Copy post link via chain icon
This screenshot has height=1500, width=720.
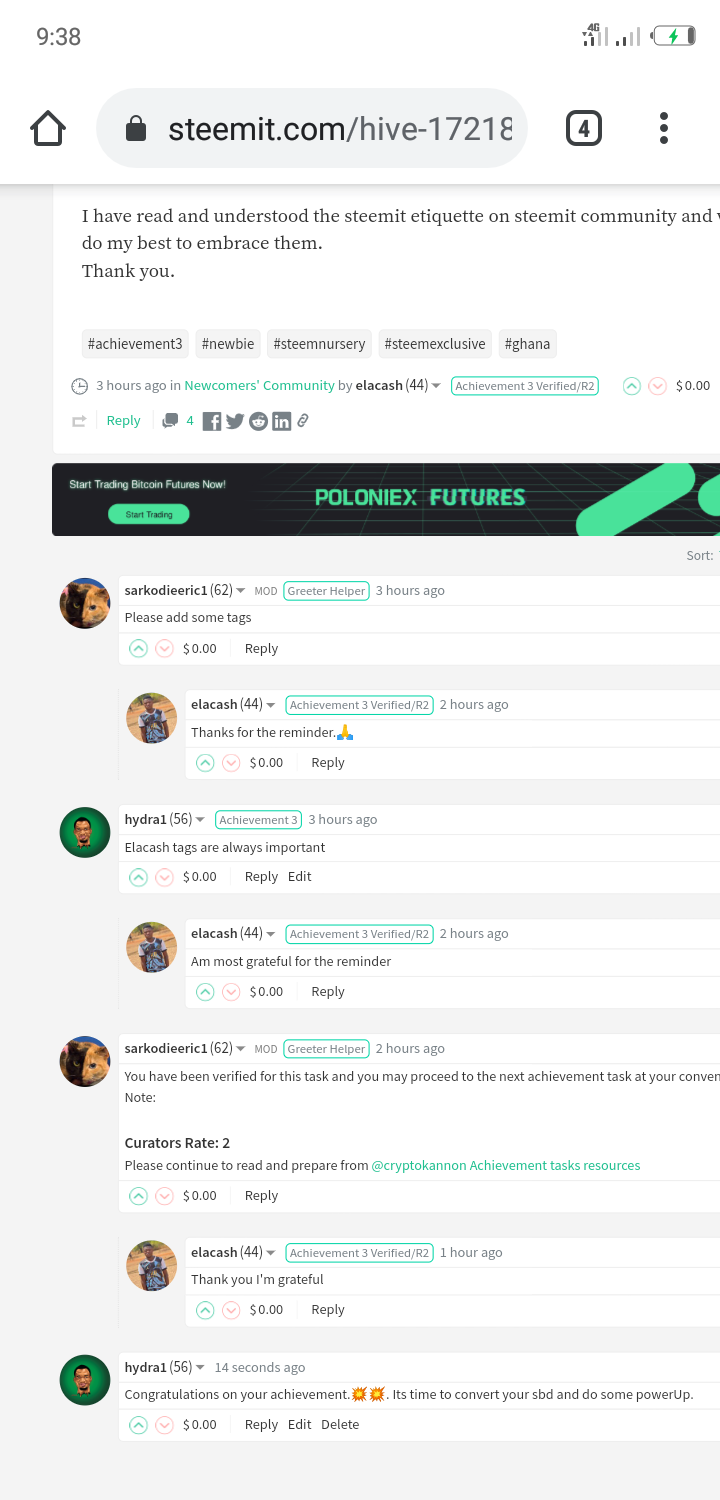click(303, 421)
